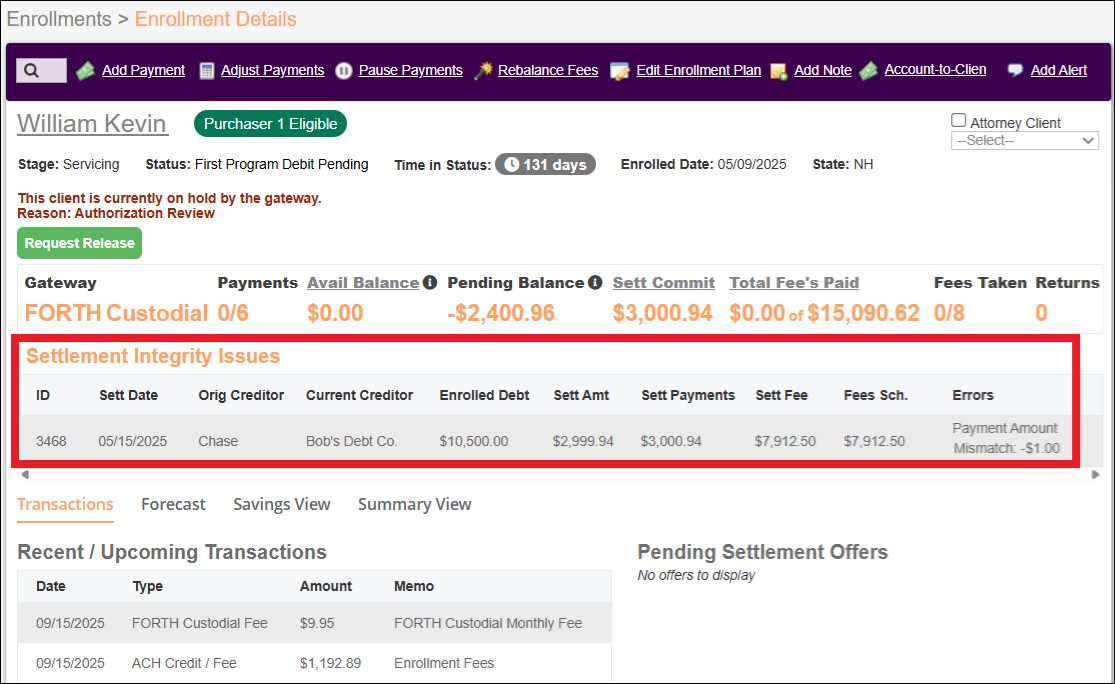Click the Pending Balance info icon
The width and height of the screenshot is (1115, 684).
pos(595,282)
